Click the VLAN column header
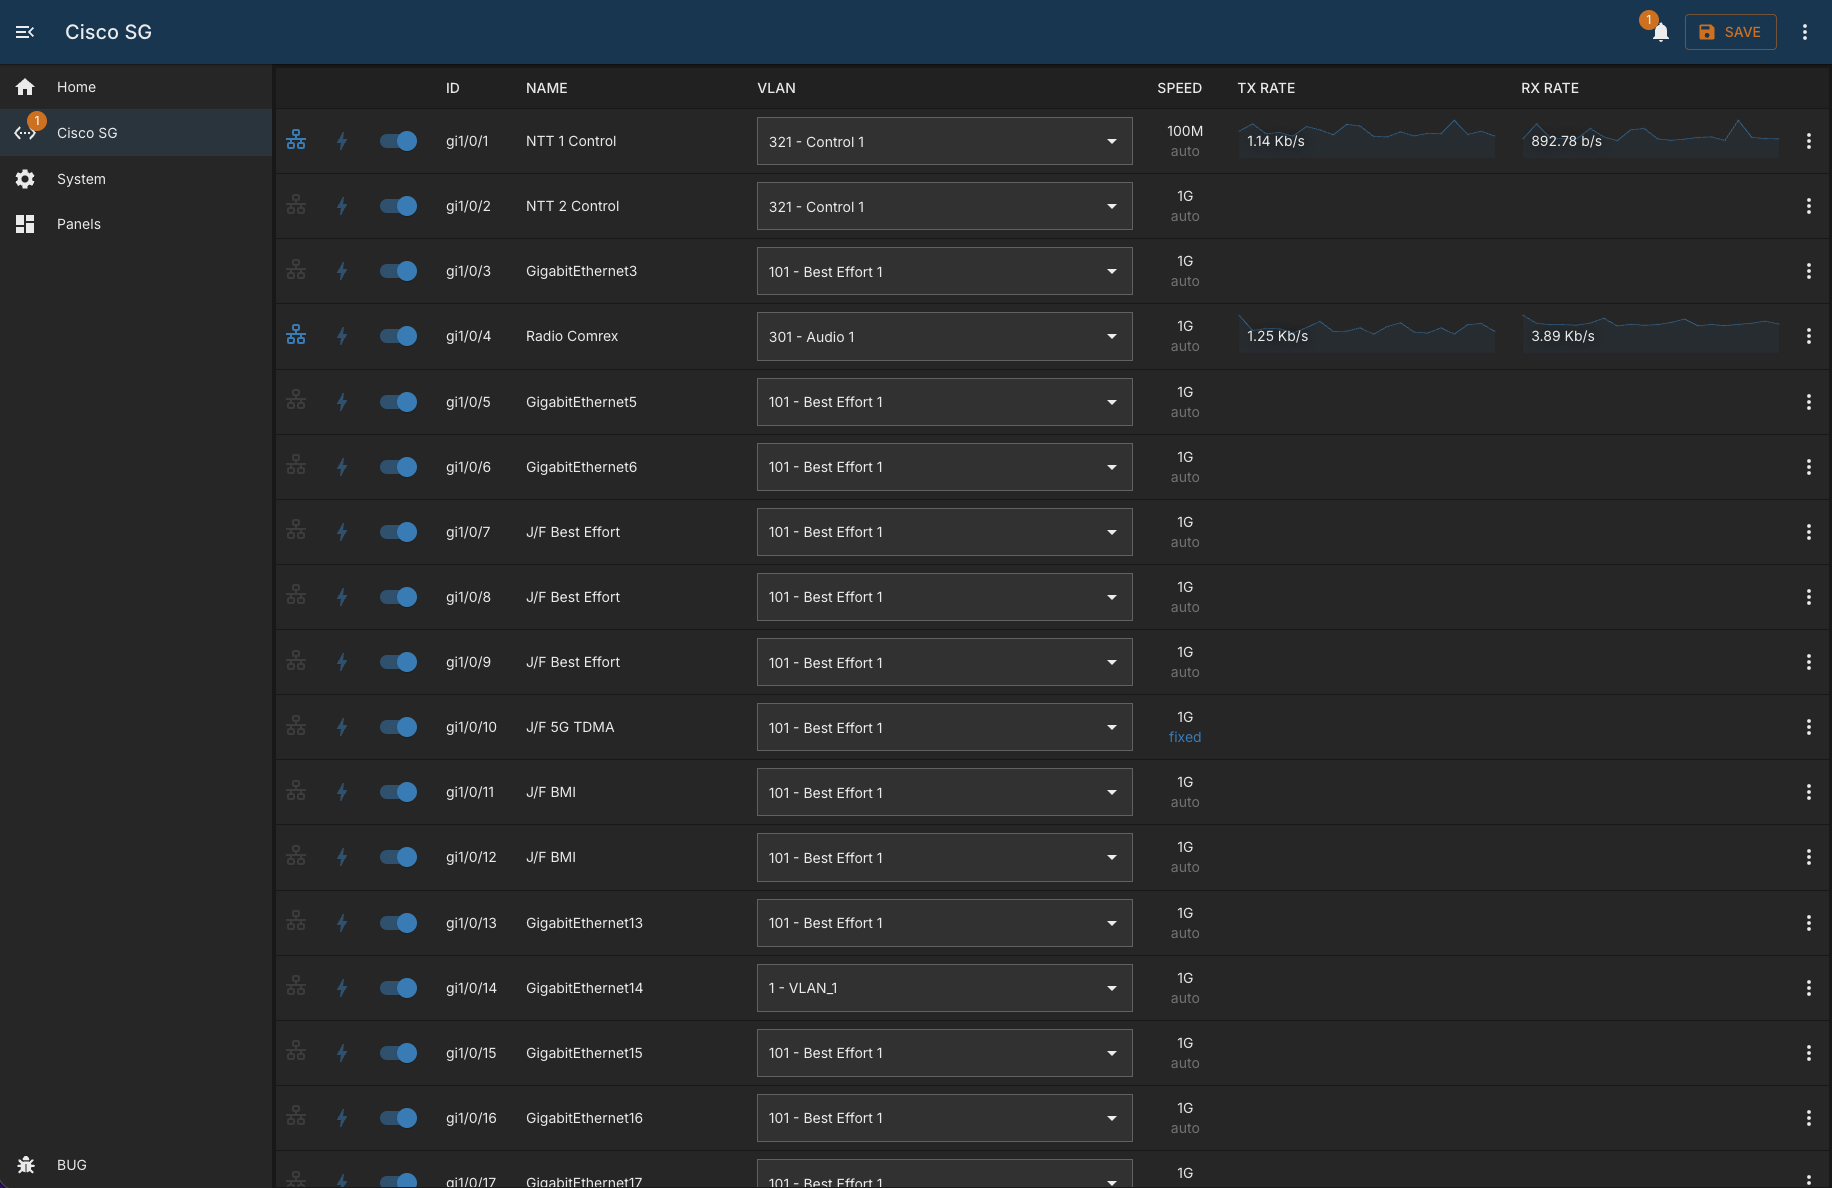The image size is (1832, 1188). (777, 88)
